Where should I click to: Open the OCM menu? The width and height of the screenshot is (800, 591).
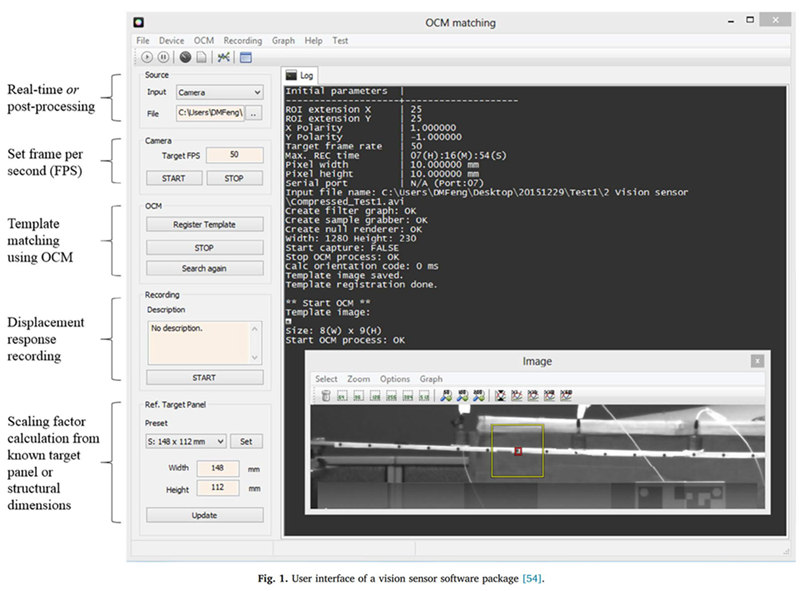pos(204,40)
